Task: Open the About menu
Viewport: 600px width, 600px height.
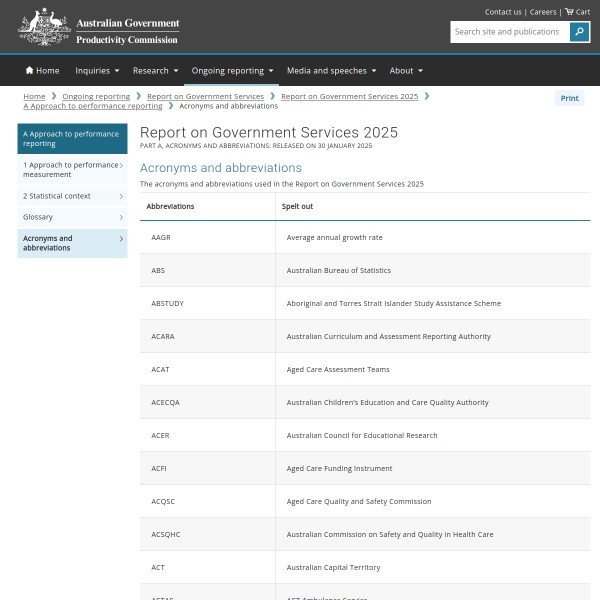Action: click(406, 70)
